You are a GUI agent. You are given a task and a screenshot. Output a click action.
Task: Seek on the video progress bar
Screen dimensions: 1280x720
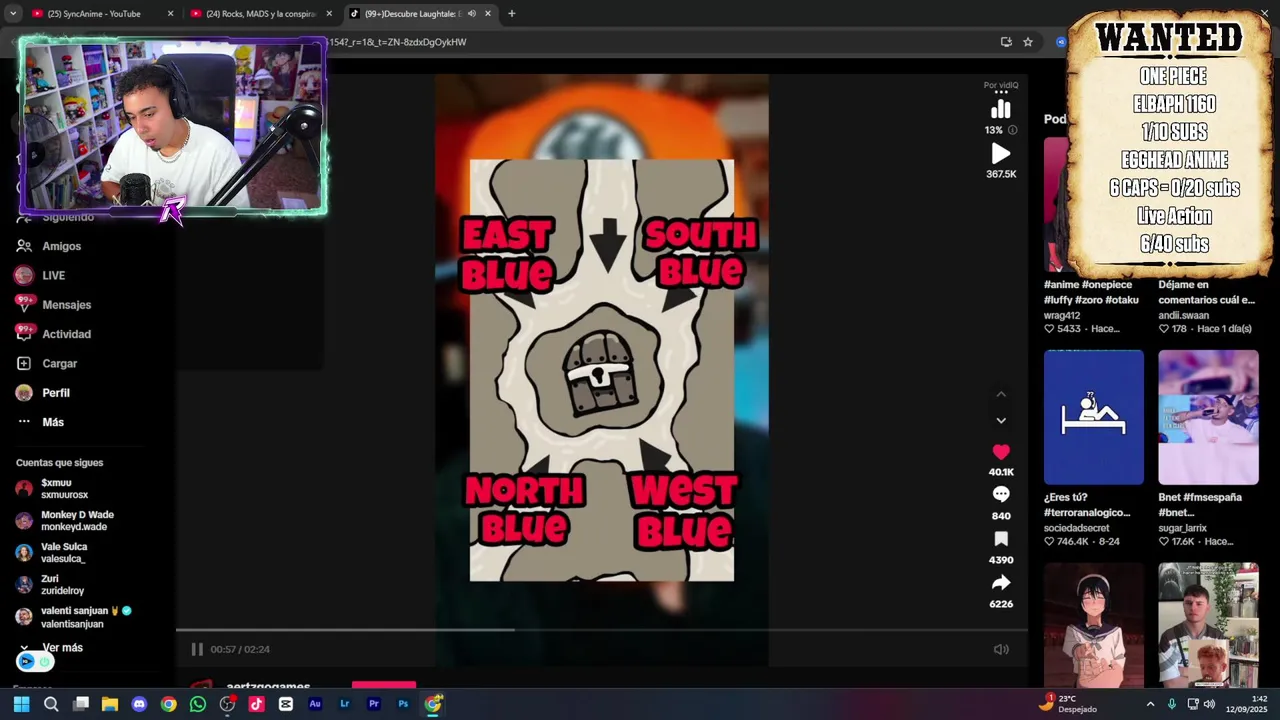(x=601, y=630)
